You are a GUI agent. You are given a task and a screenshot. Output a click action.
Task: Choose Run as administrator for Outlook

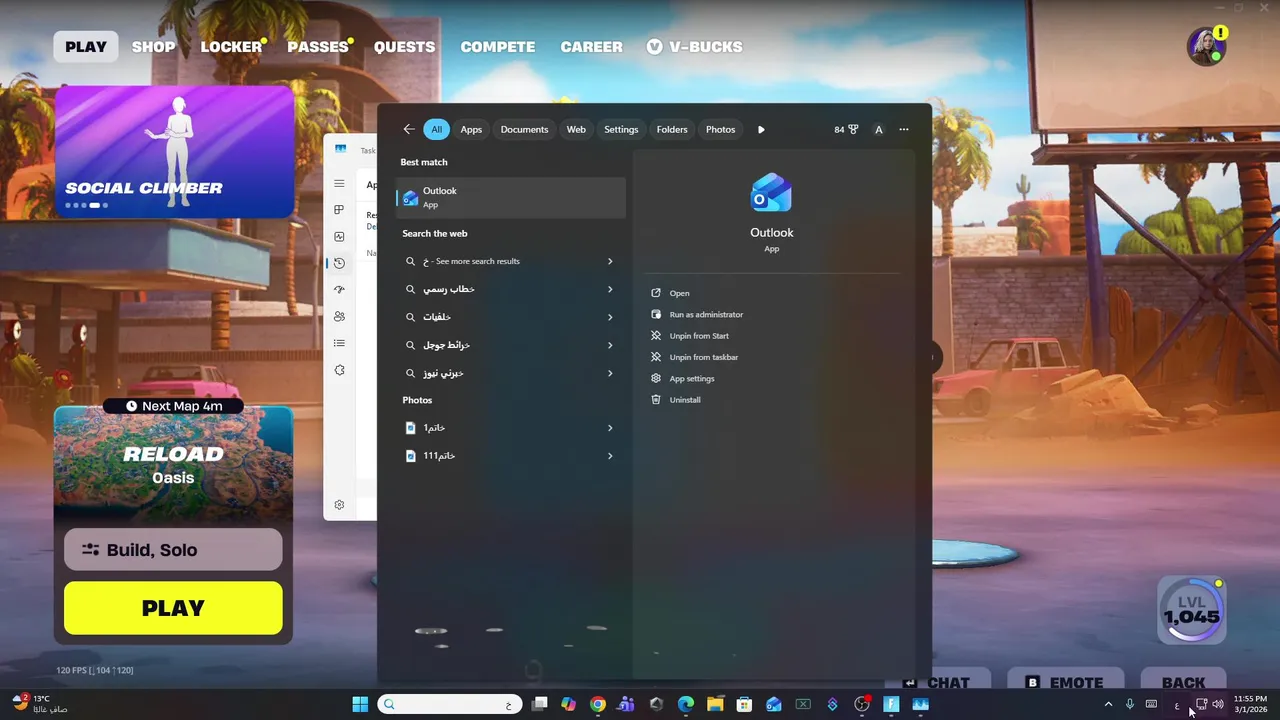pos(697,314)
